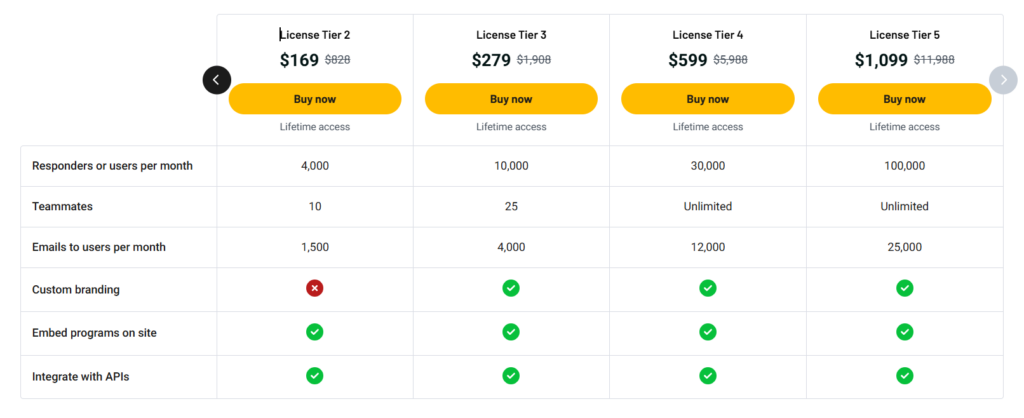Image resolution: width=1024 pixels, height=418 pixels.
Task: Click Tier 4 Custom branding checkmark
Action: click(x=707, y=288)
